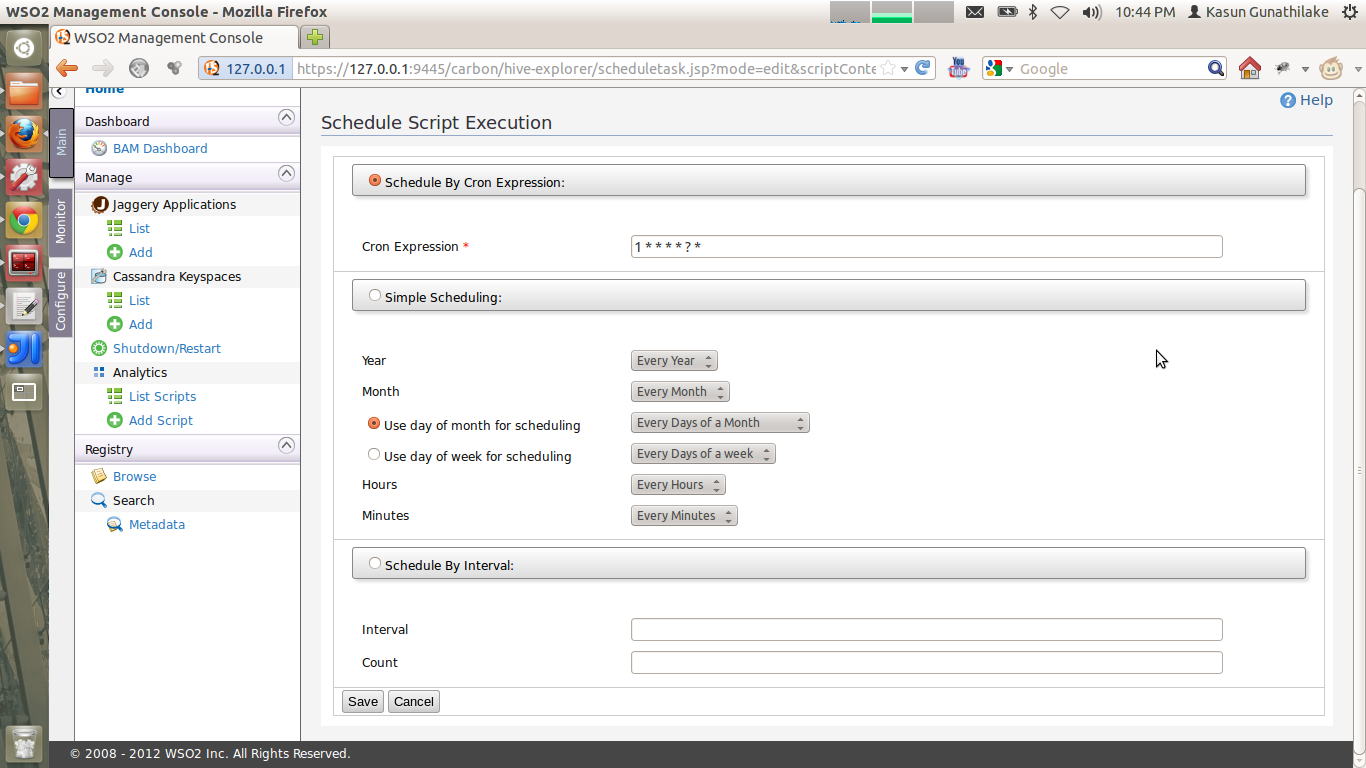This screenshot has width=1366, height=768.
Task: Reload the page with the refresh icon
Action: pyautogui.click(x=924, y=68)
